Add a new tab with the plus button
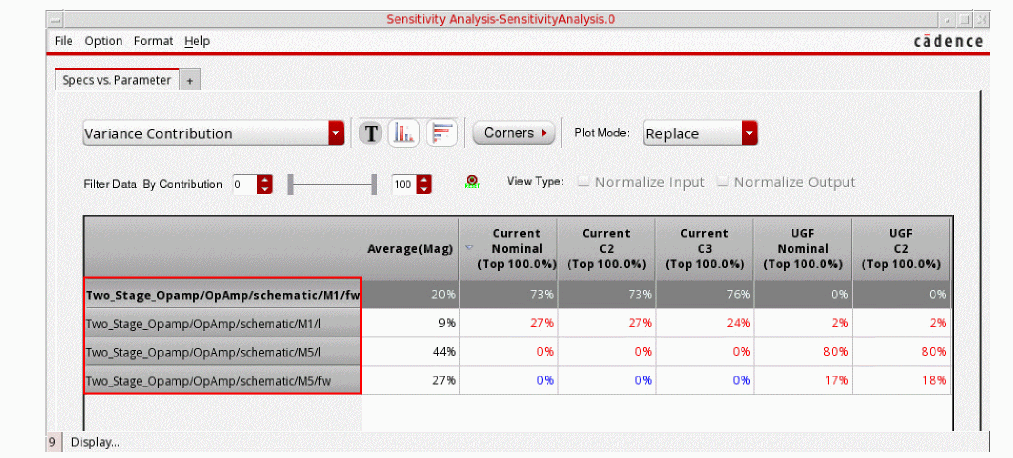Image resolution: width=1013 pixels, height=458 pixels. tap(190, 81)
